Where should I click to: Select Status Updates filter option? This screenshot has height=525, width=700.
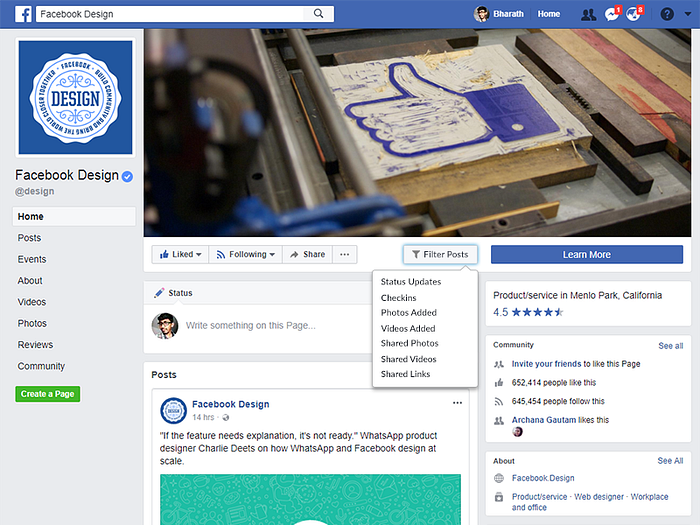point(411,282)
